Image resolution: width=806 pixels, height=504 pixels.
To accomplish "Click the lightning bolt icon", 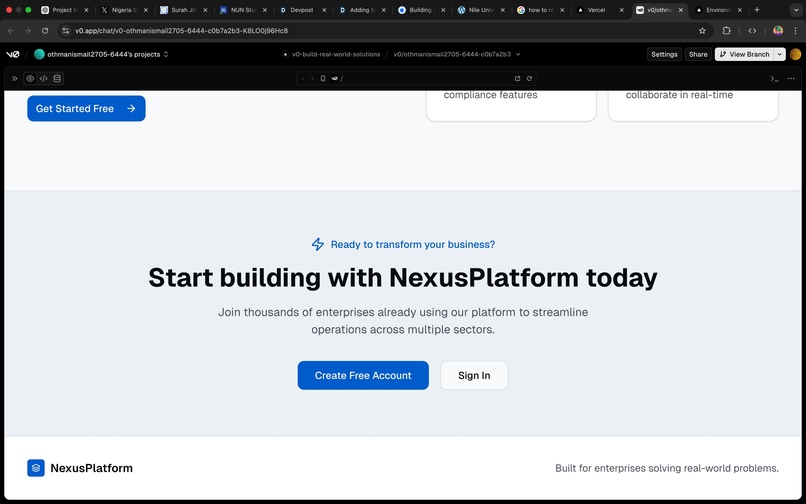I will [x=318, y=244].
